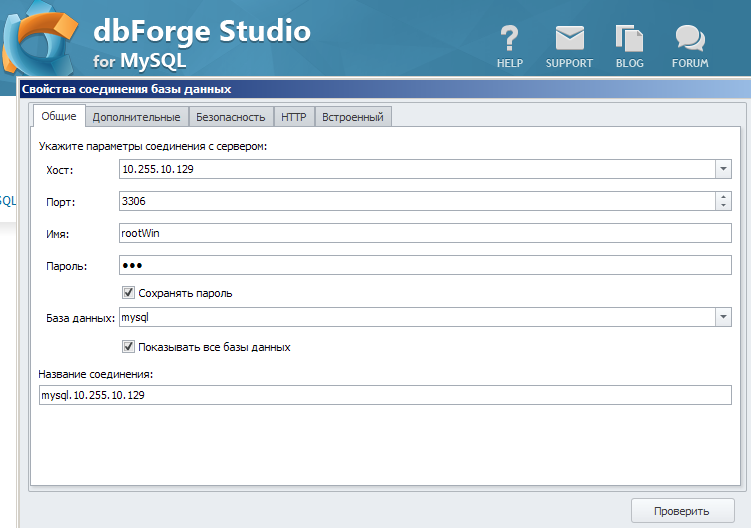Open the Support envelope icon

569,38
